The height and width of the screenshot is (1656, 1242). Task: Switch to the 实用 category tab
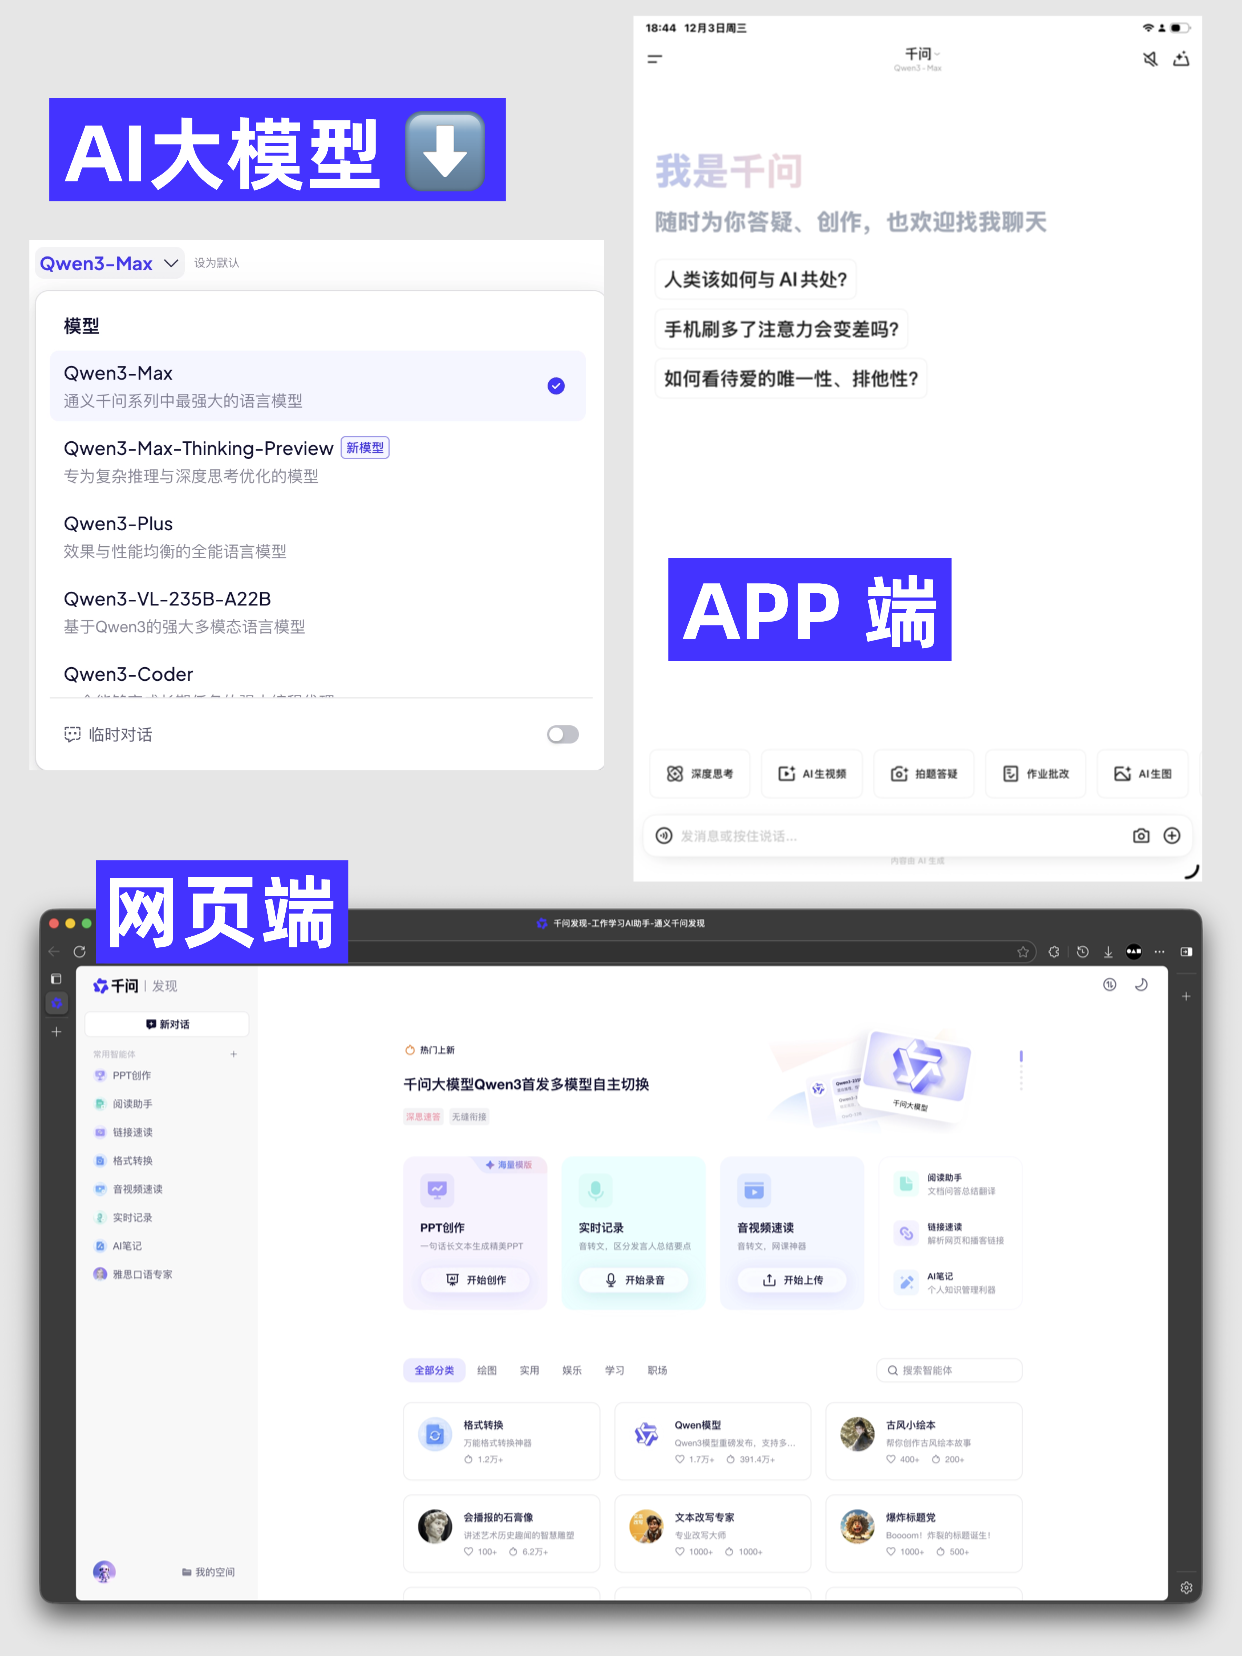point(529,1370)
